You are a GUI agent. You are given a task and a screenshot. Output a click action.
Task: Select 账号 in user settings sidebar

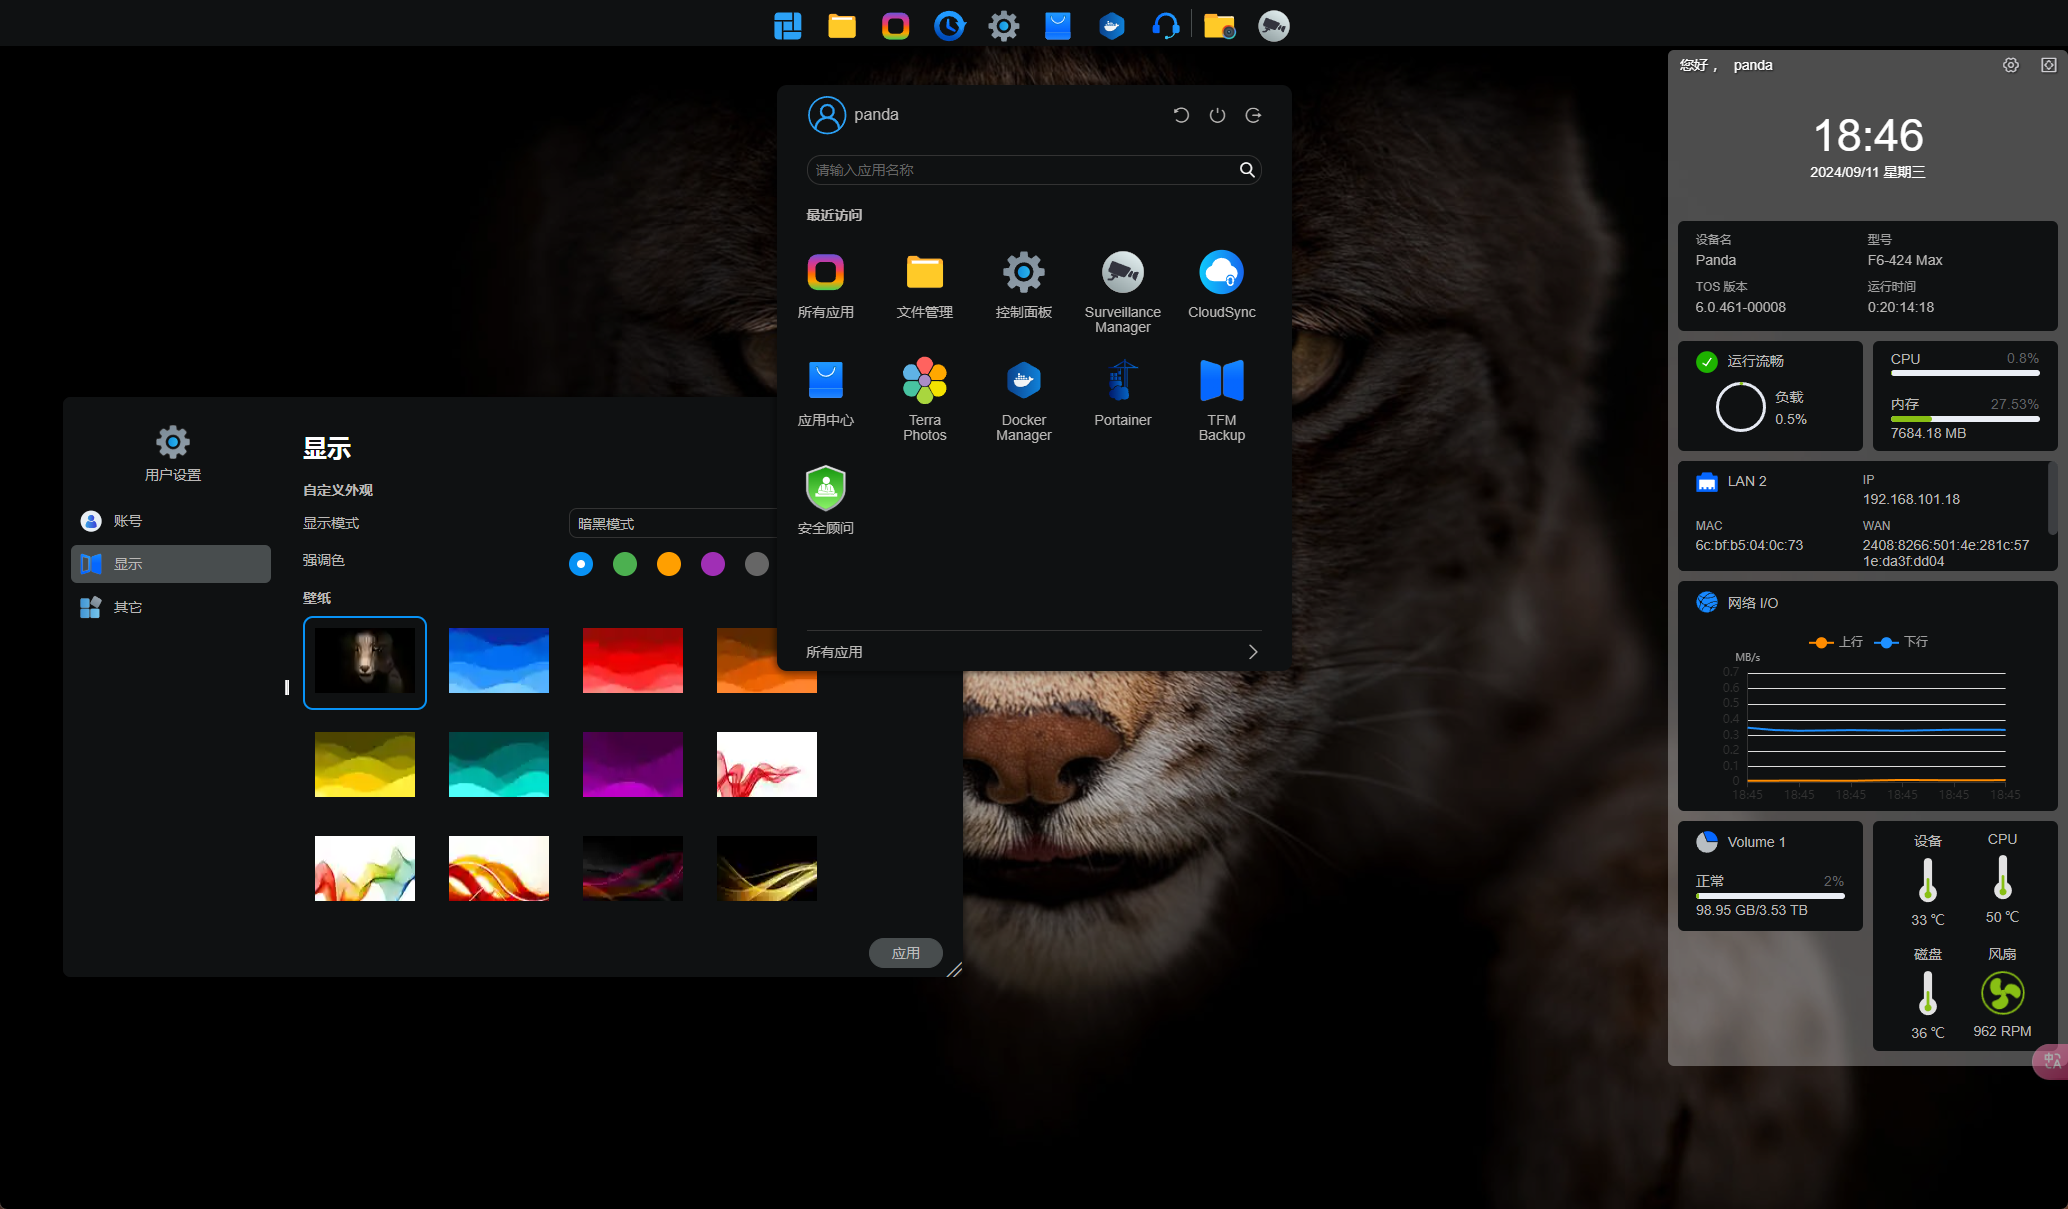point(171,521)
